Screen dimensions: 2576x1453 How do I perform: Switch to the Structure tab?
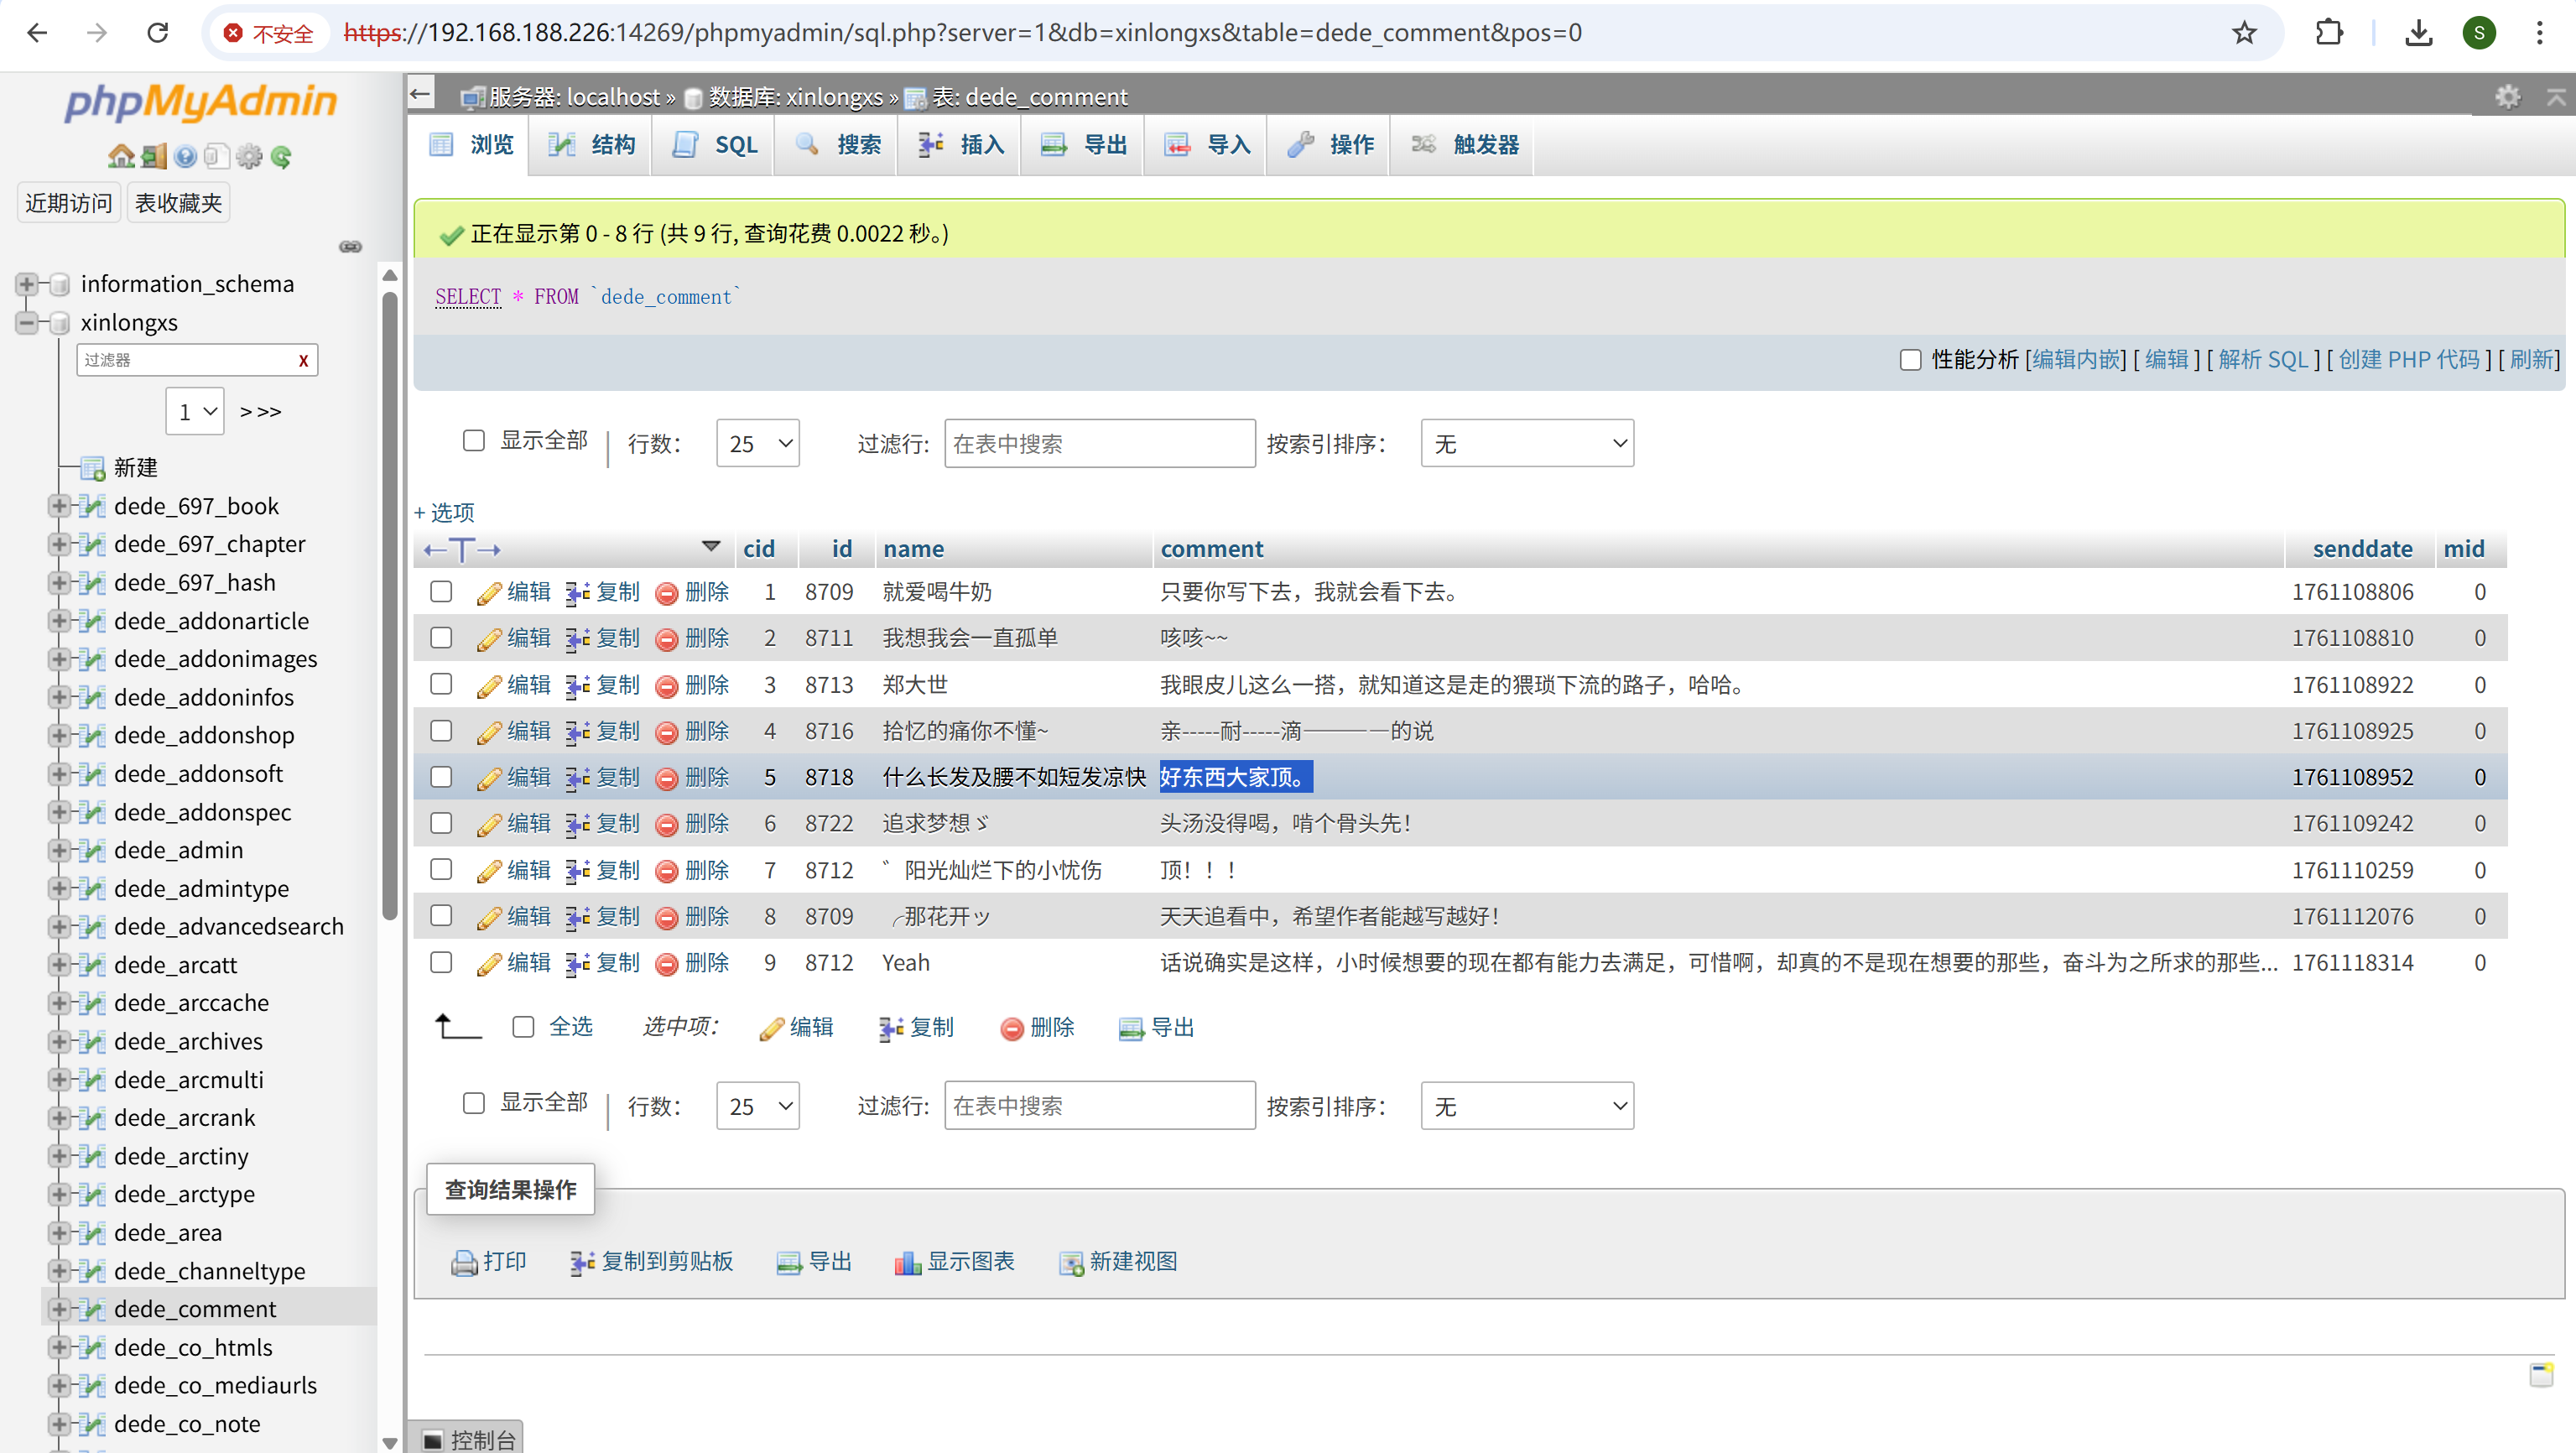tap(592, 145)
